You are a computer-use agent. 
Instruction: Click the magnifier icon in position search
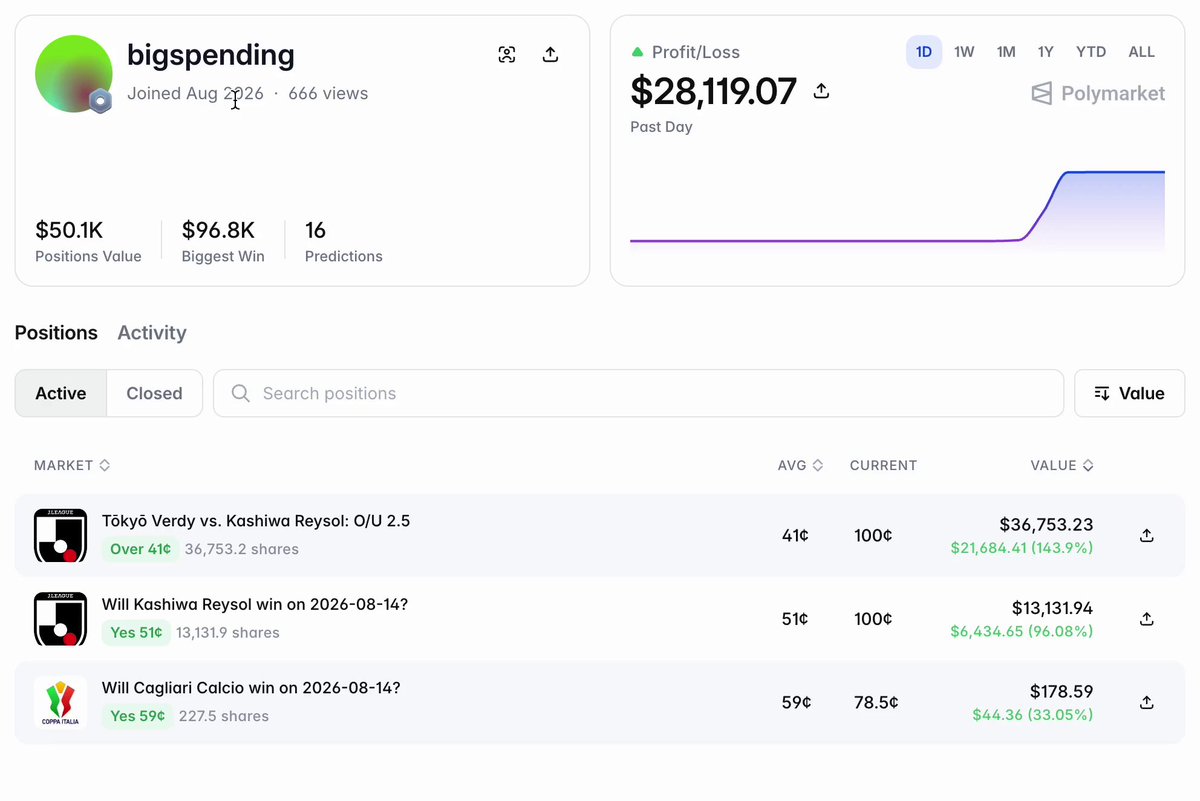[x=240, y=393]
